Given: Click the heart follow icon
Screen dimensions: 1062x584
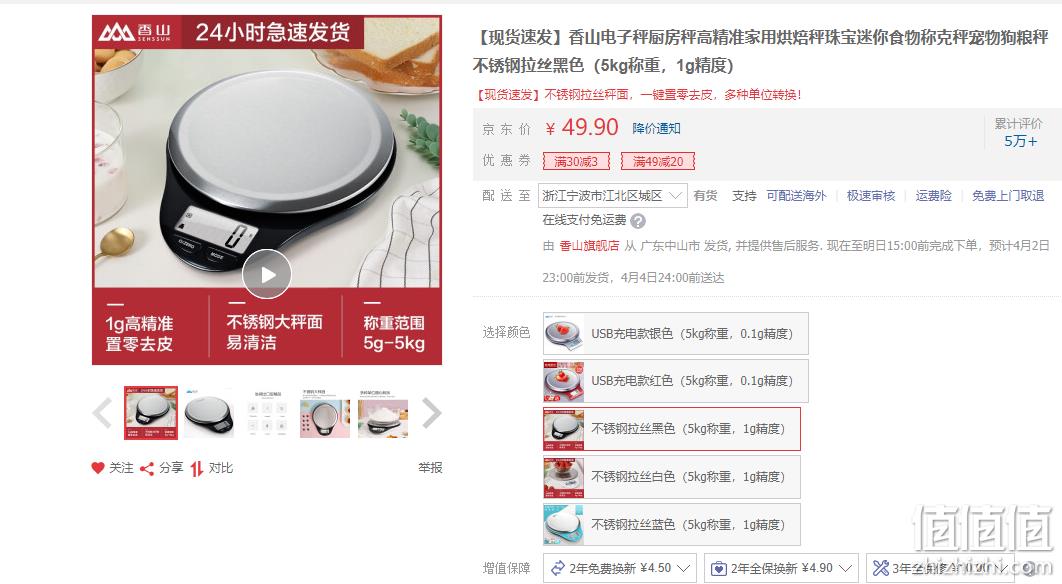Looking at the screenshot, I should [x=98, y=468].
